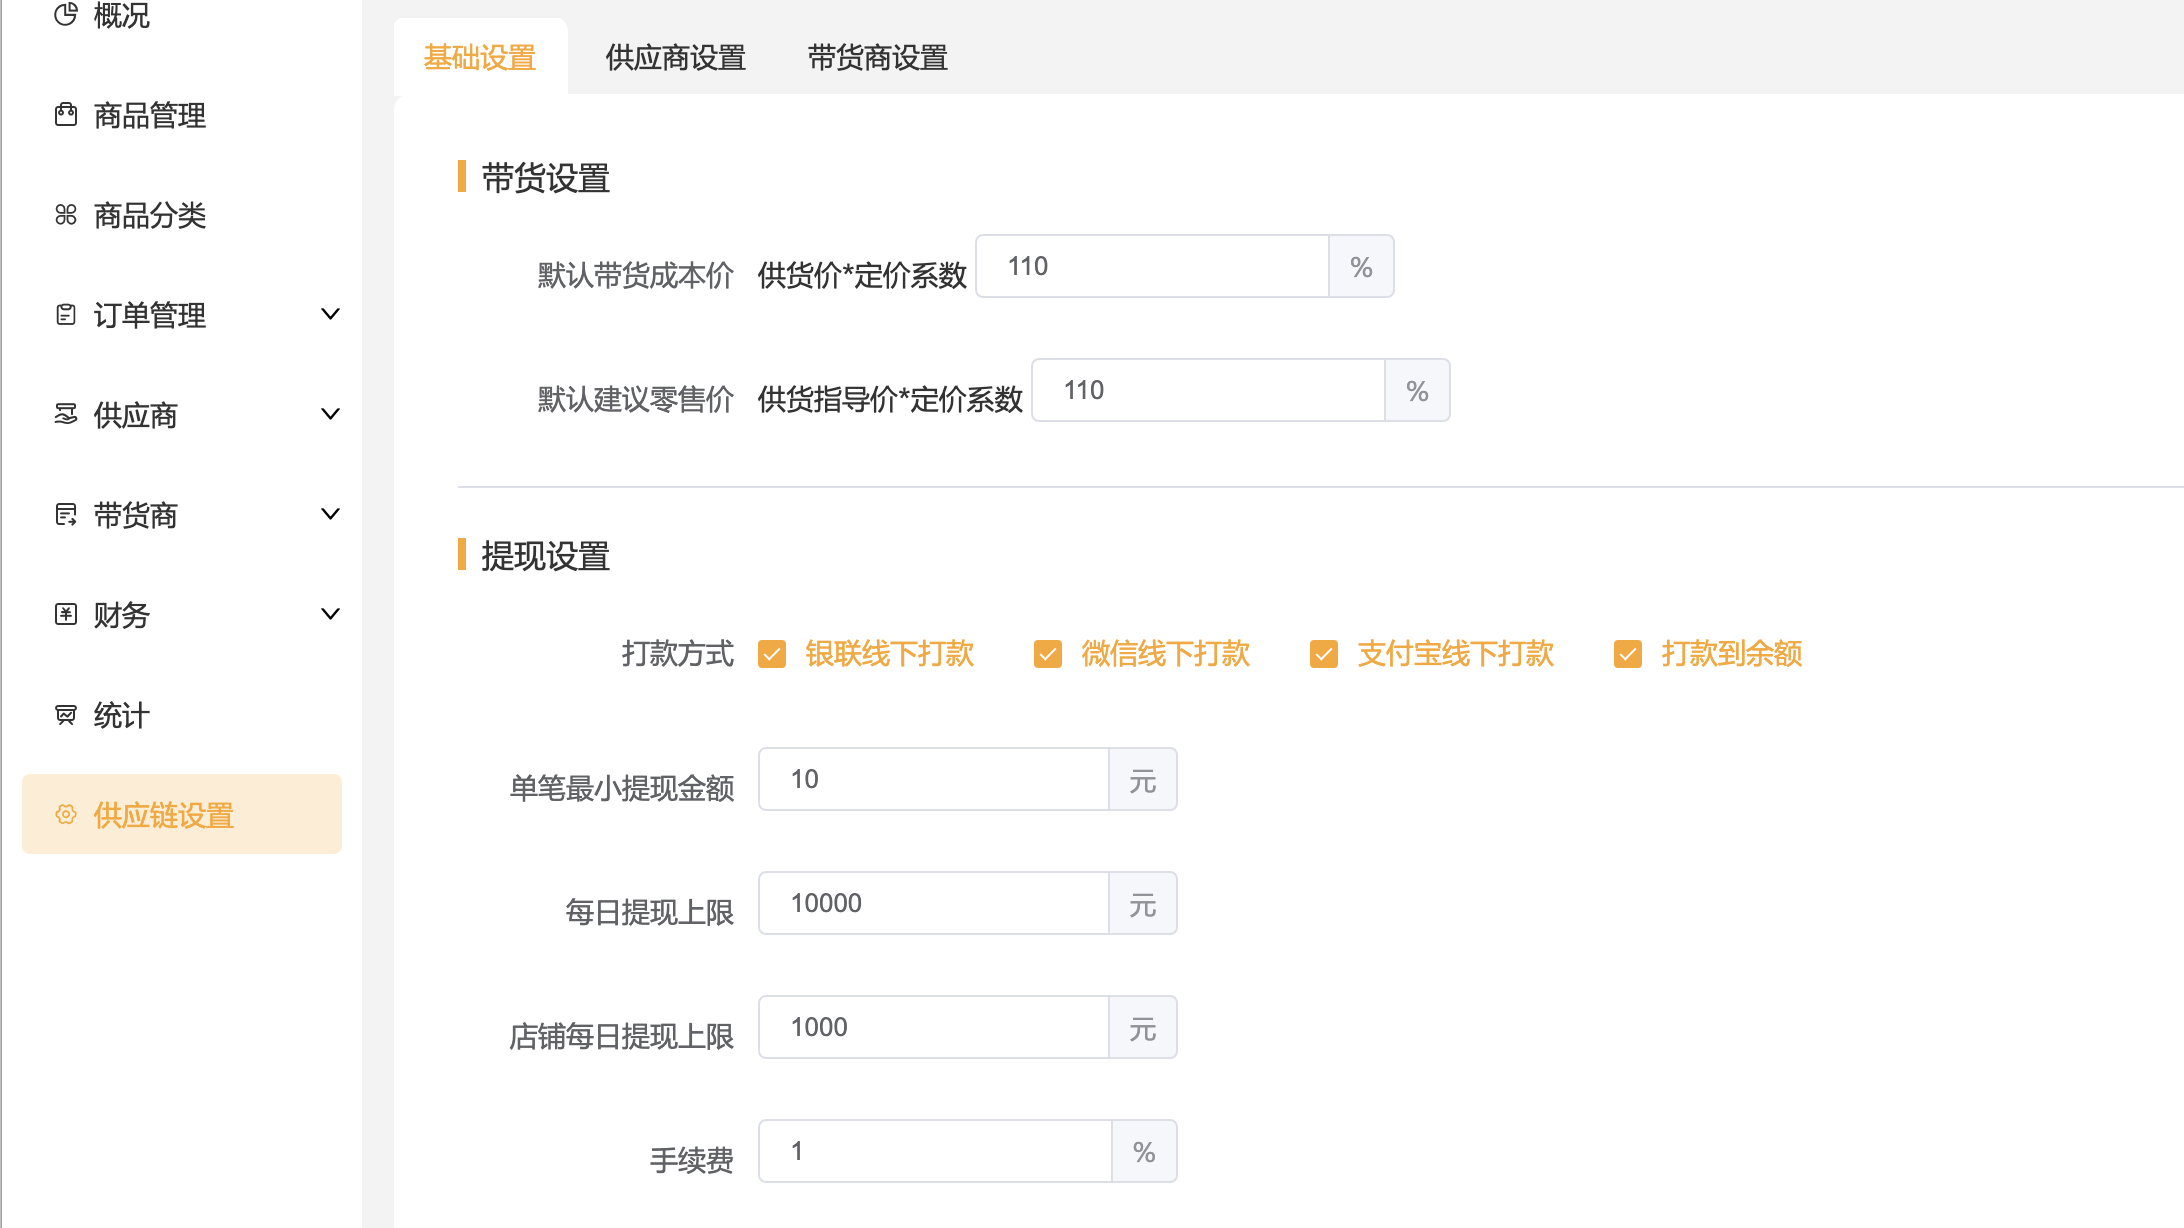The image size is (2184, 1228).
Task: Expand the 供应商 menu chevron
Action: click(330, 414)
